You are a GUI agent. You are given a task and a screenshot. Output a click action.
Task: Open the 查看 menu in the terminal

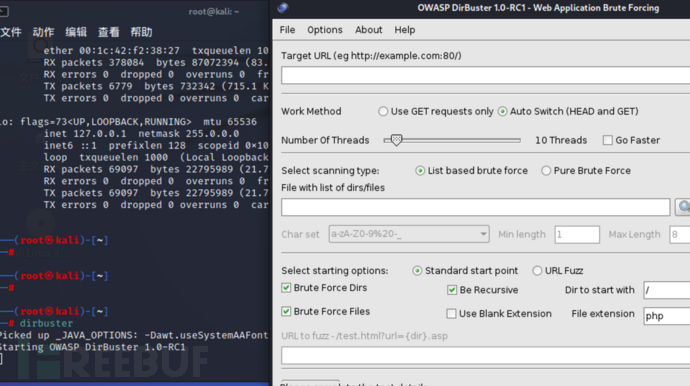(109, 32)
